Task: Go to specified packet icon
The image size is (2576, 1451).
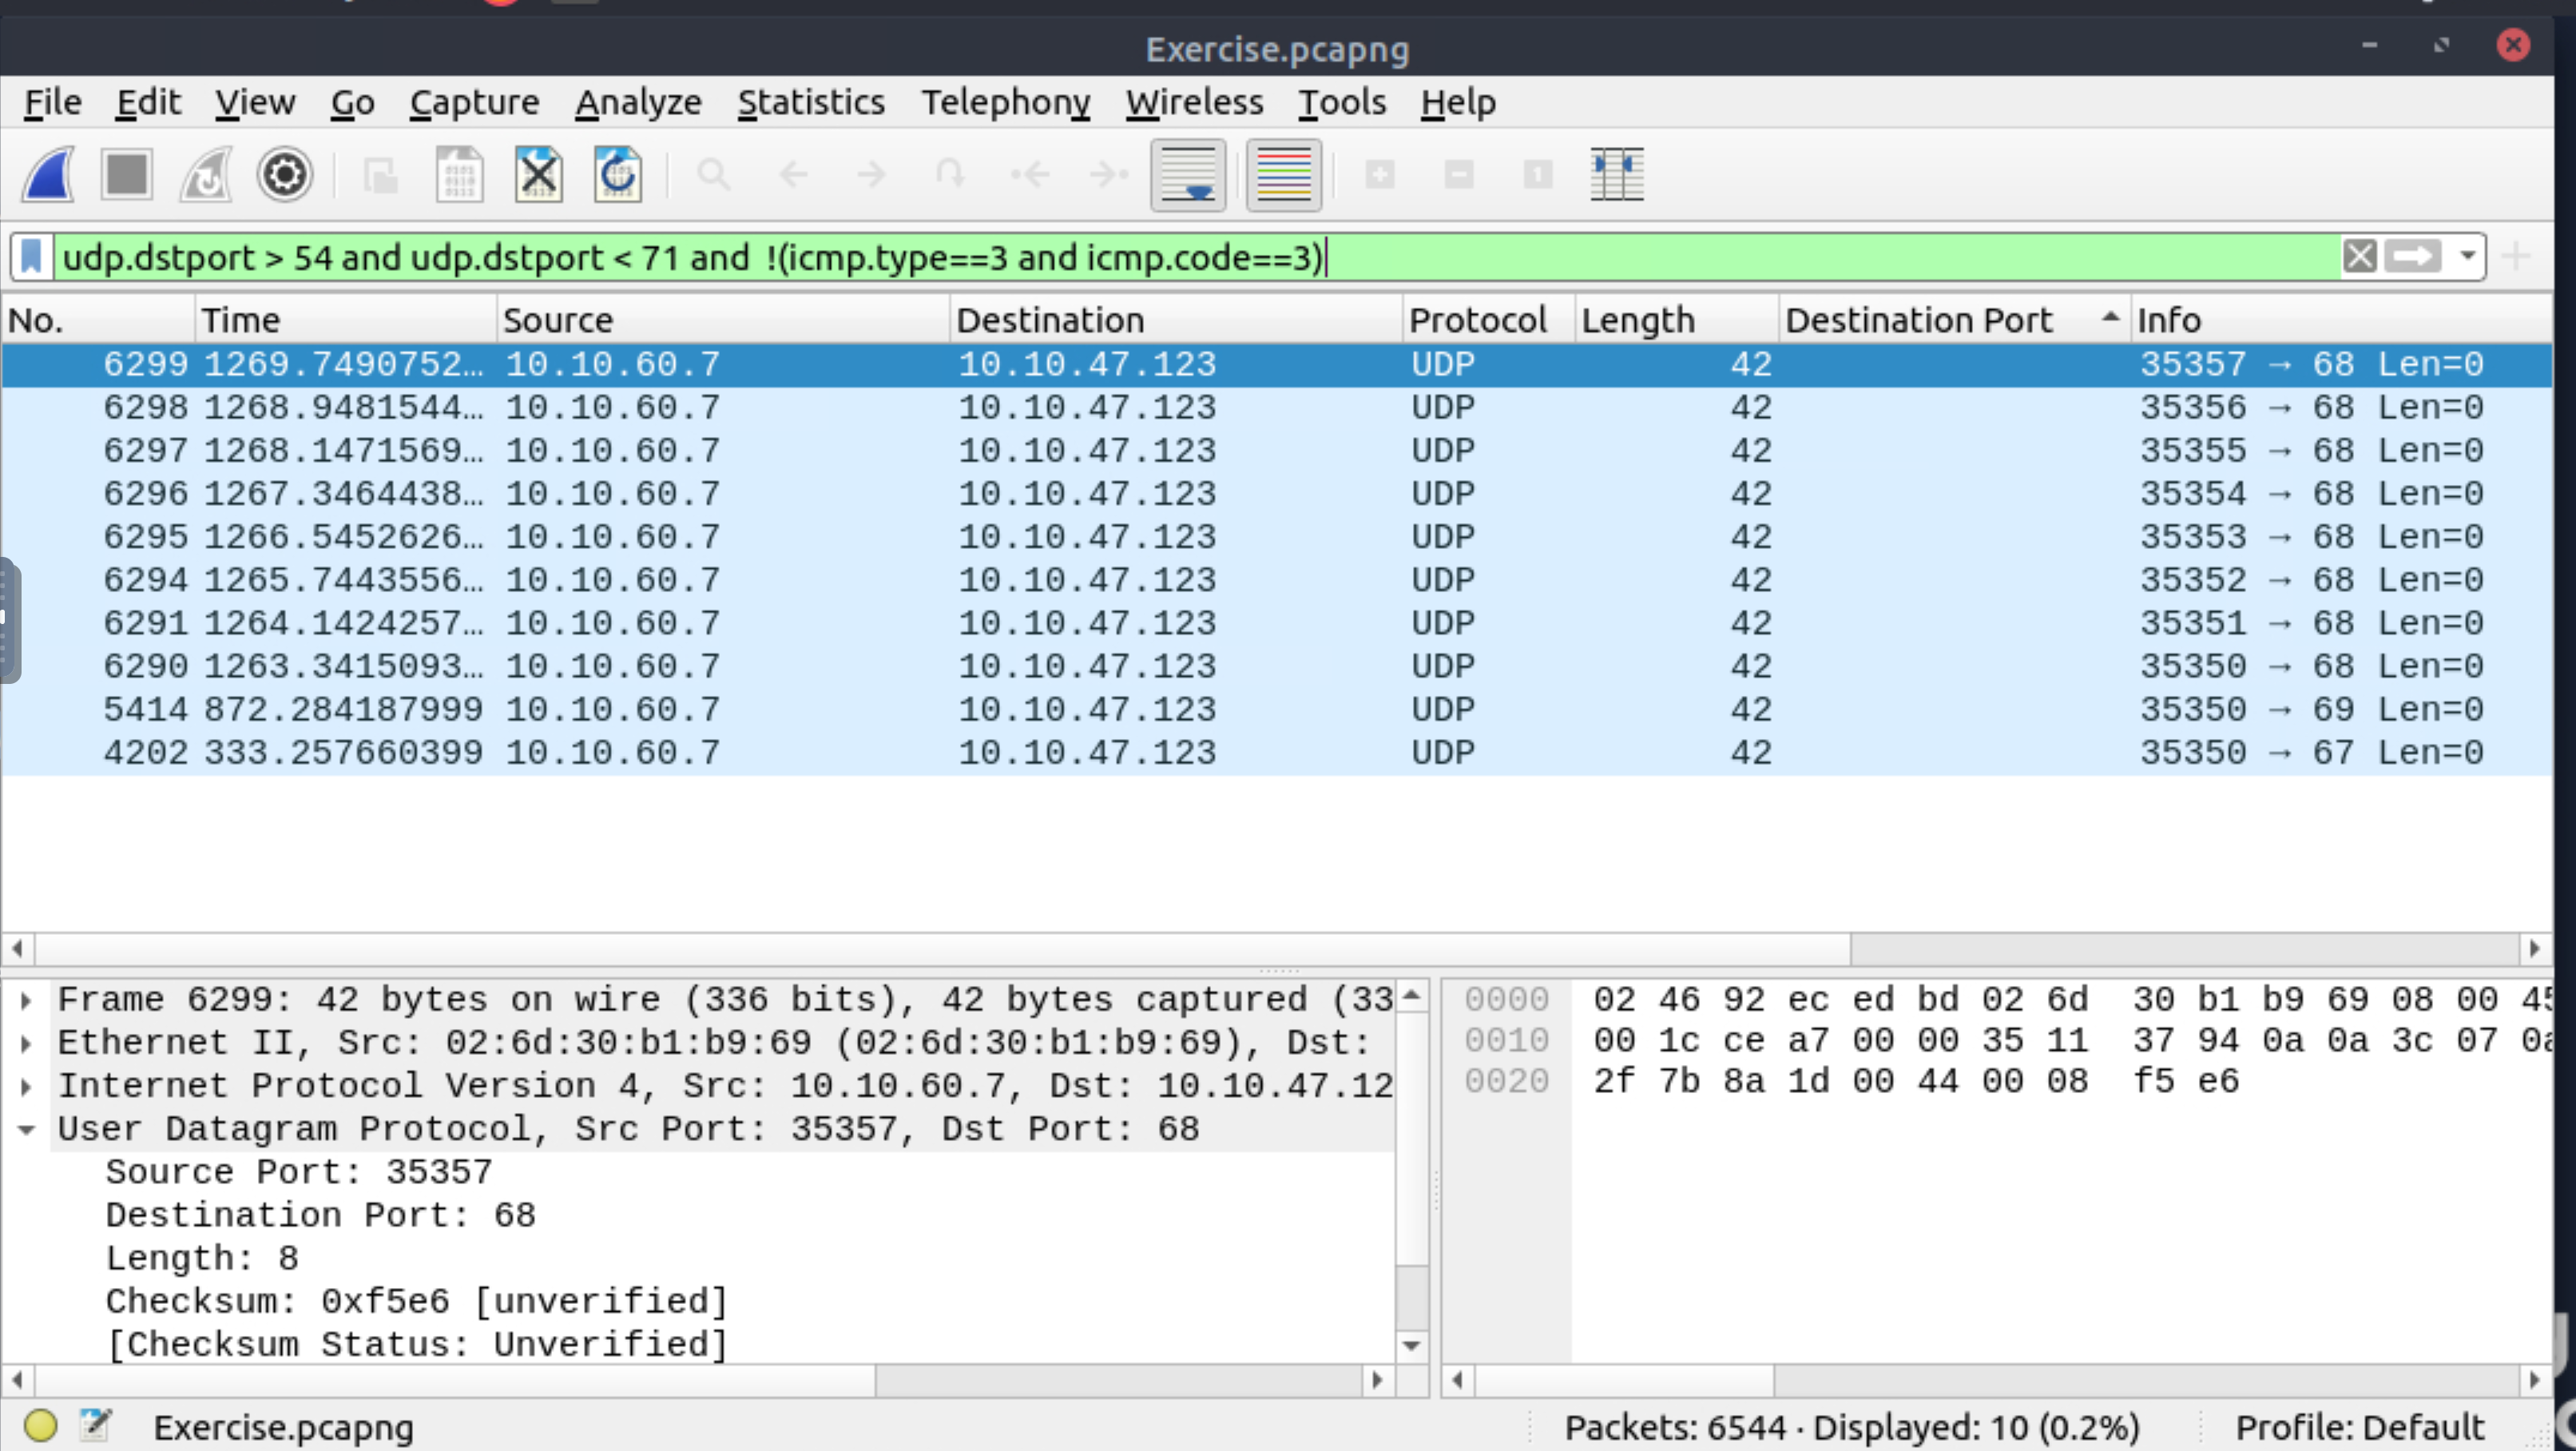Action: click(951, 175)
